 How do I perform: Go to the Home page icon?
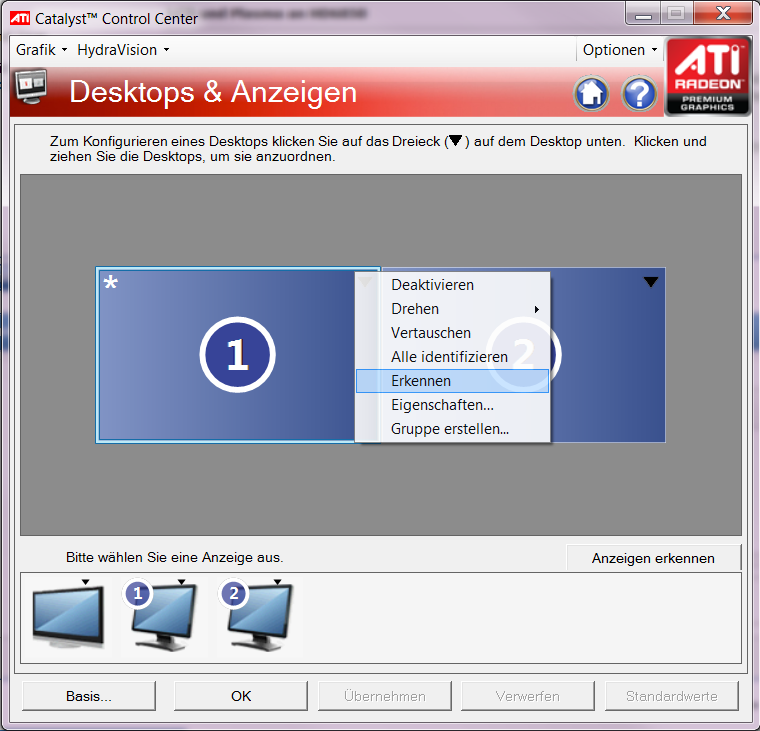(591, 93)
